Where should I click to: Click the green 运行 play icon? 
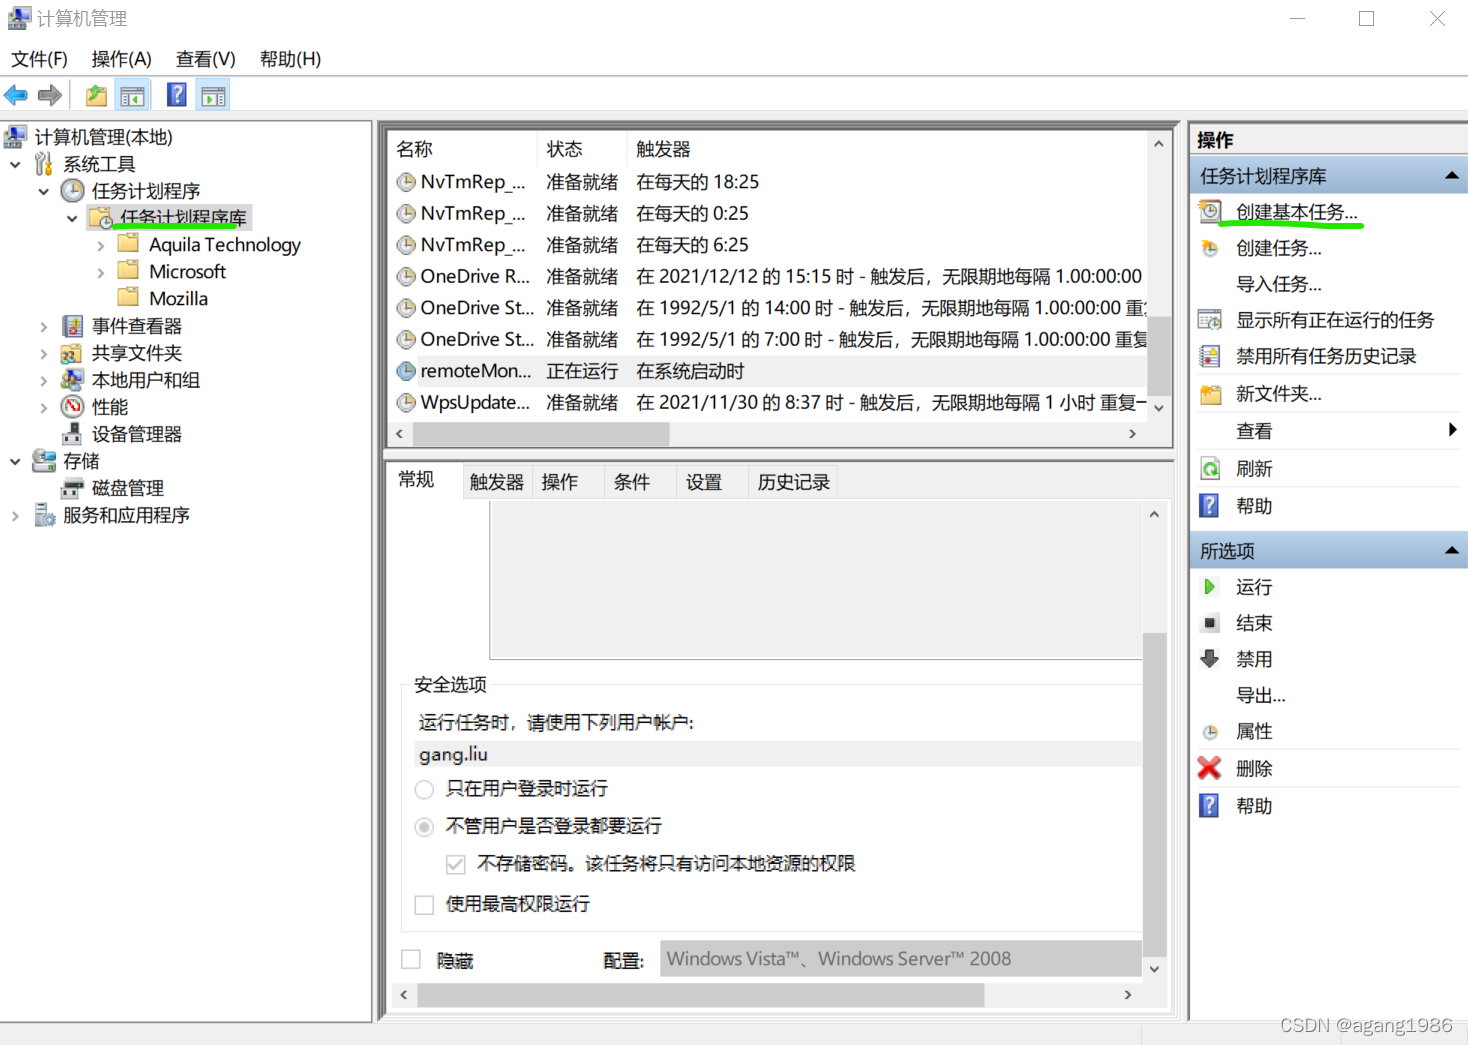click(x=1209, y=587)
